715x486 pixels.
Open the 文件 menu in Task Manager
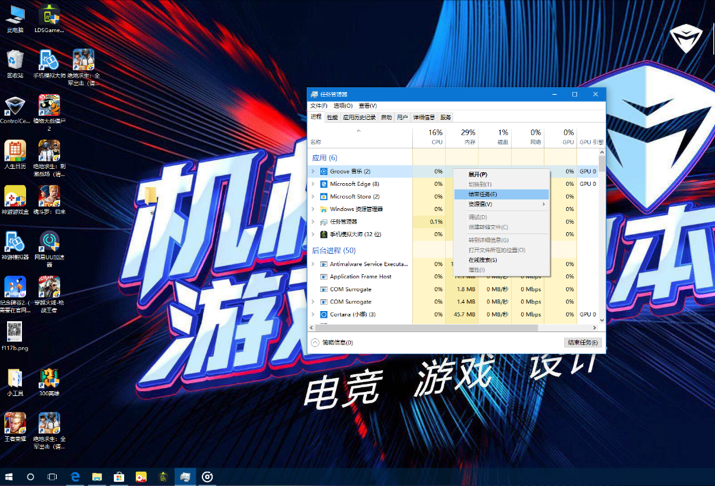coord(319,106)
